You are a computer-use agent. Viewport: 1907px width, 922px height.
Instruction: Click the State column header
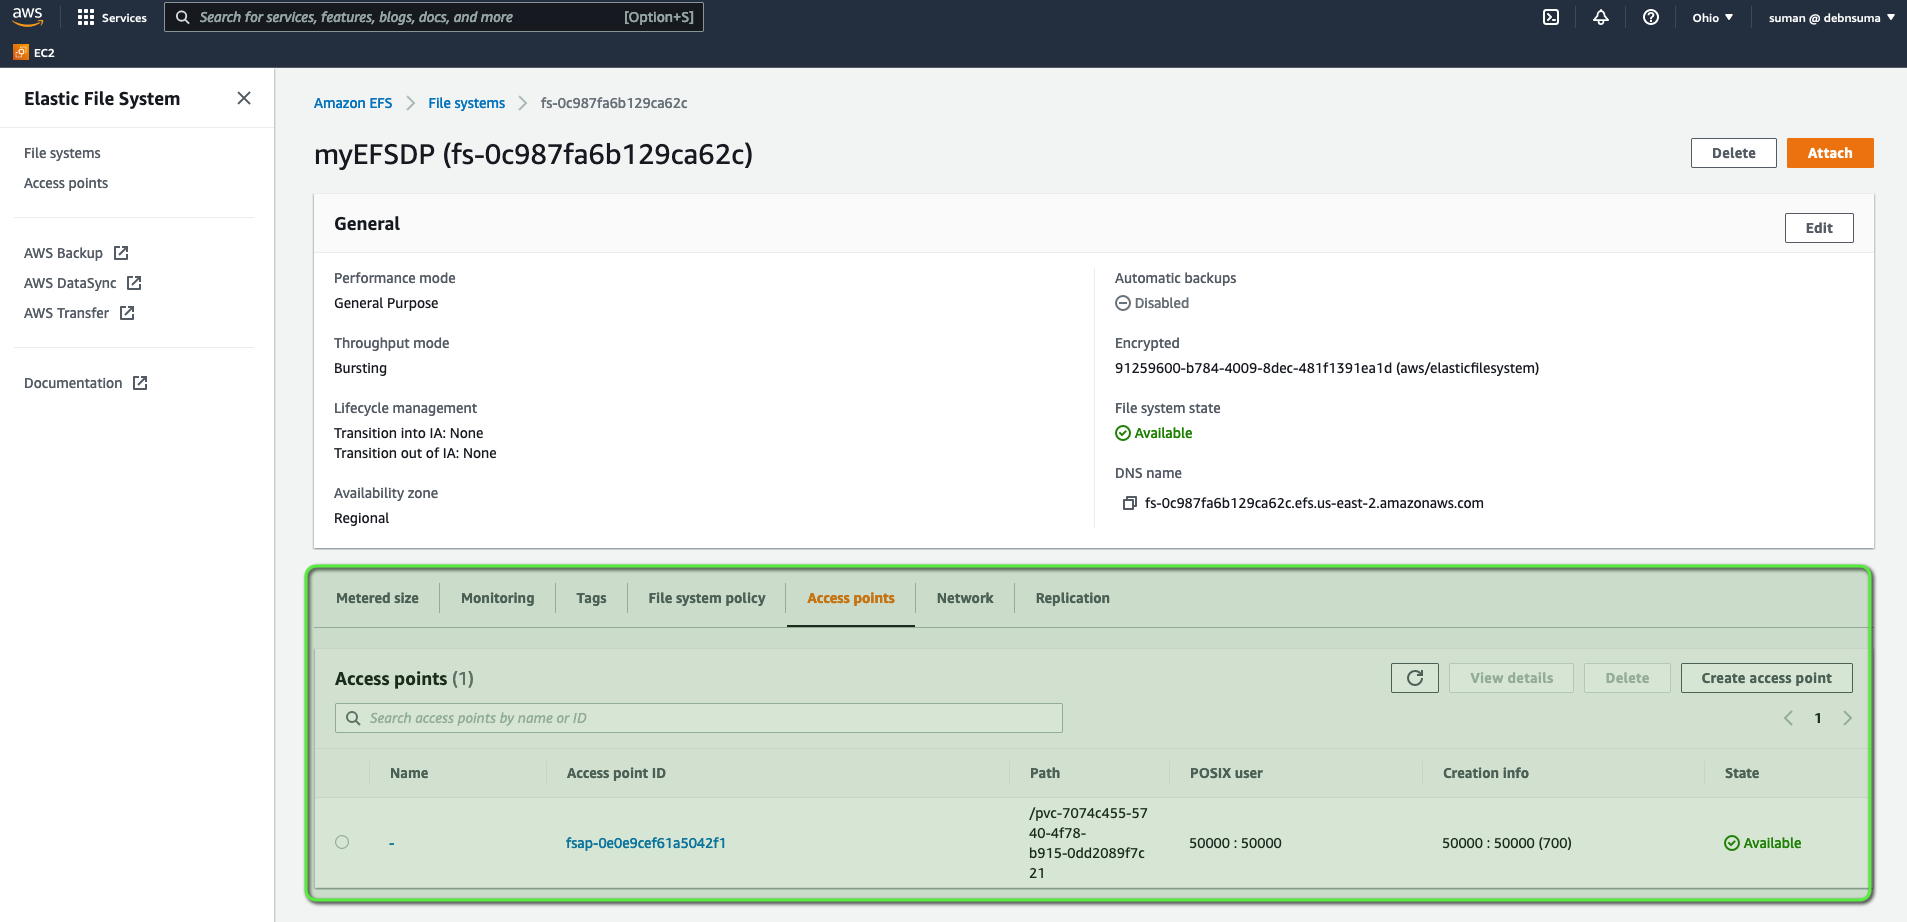pos(1742,773)
